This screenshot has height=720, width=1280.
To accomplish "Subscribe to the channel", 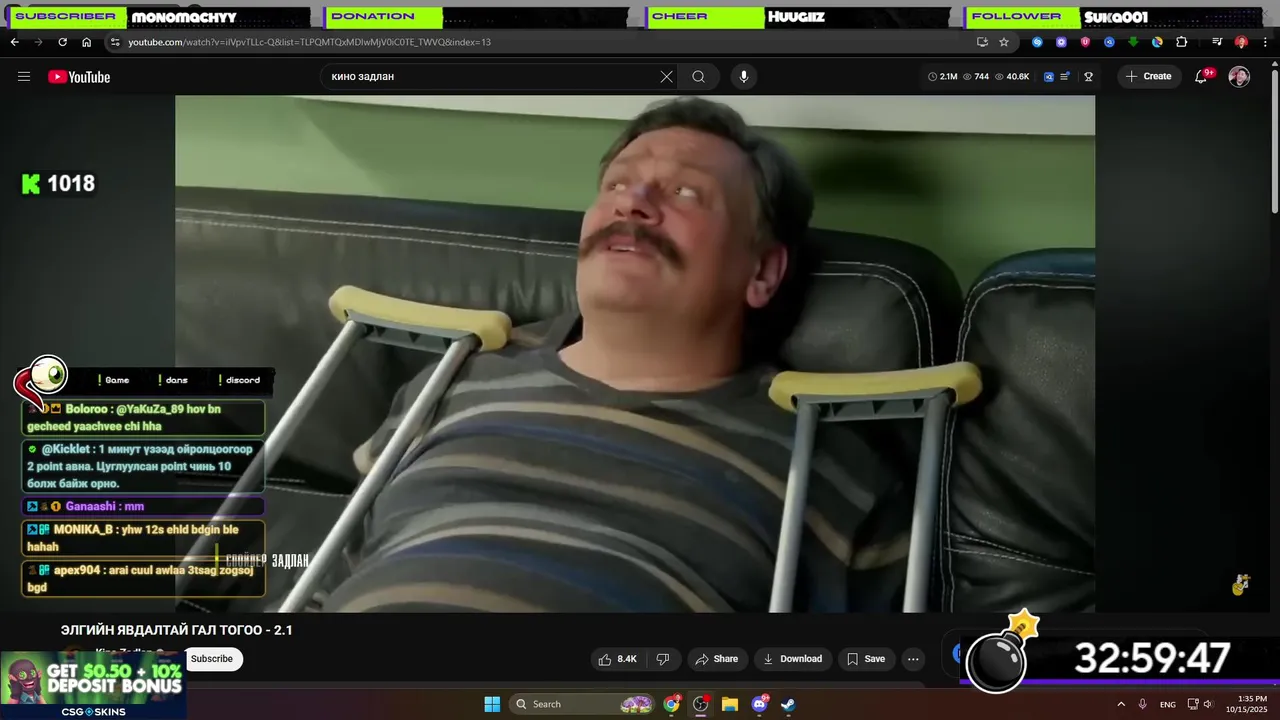I will (212, 659).
